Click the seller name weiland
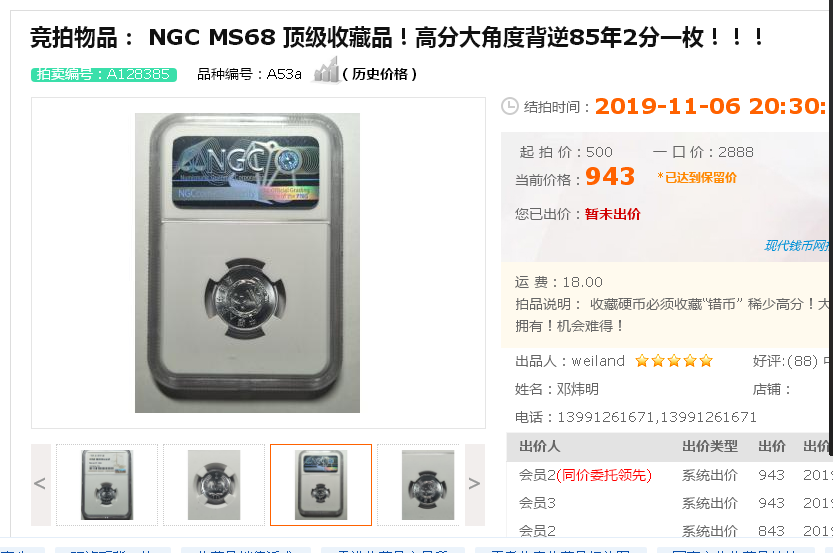This screenshot has width=833, height=553. (x=598, y=361)
